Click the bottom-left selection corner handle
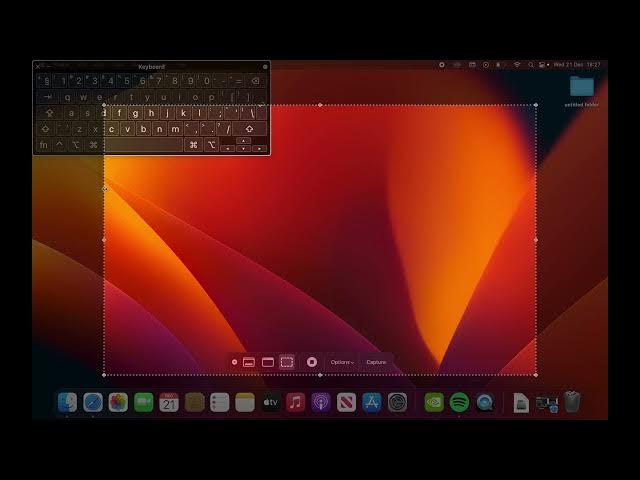Image resolution: width=640 pixels, height=480 pixels. [104, 375]
